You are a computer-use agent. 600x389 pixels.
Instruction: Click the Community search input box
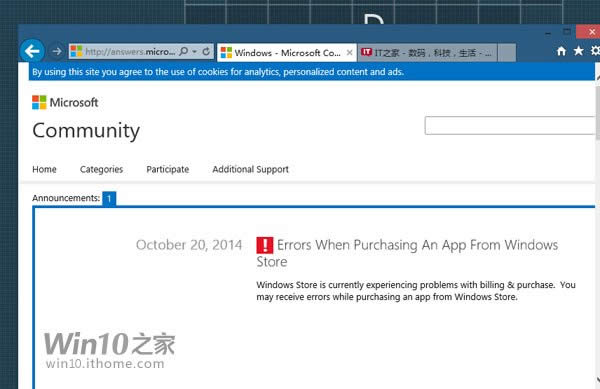pyautogui.click(x=510, y=125)
